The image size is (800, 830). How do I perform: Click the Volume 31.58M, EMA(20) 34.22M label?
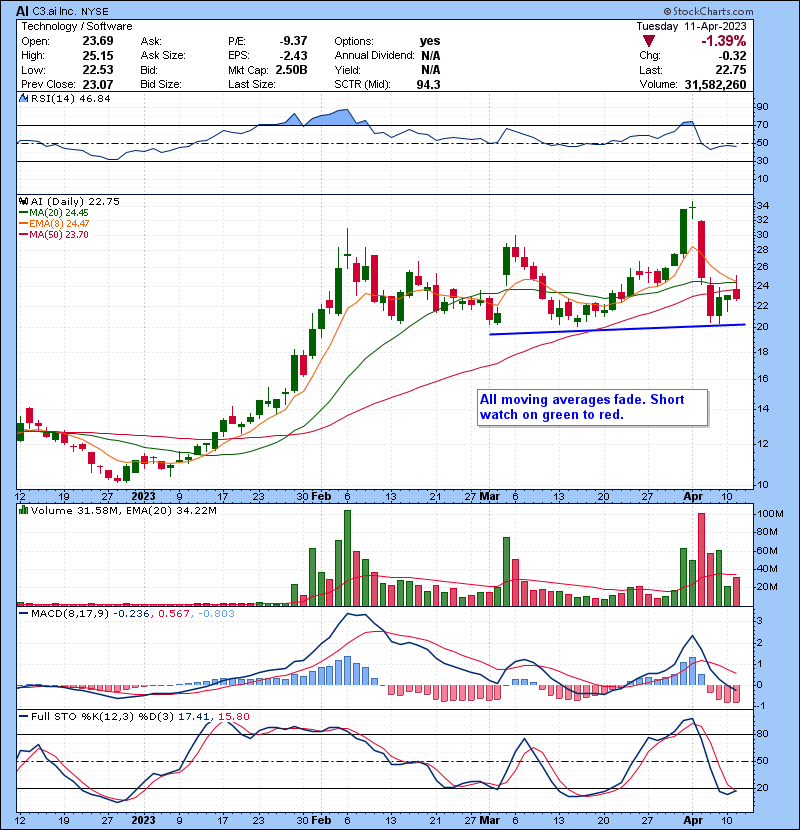[123, 510]
